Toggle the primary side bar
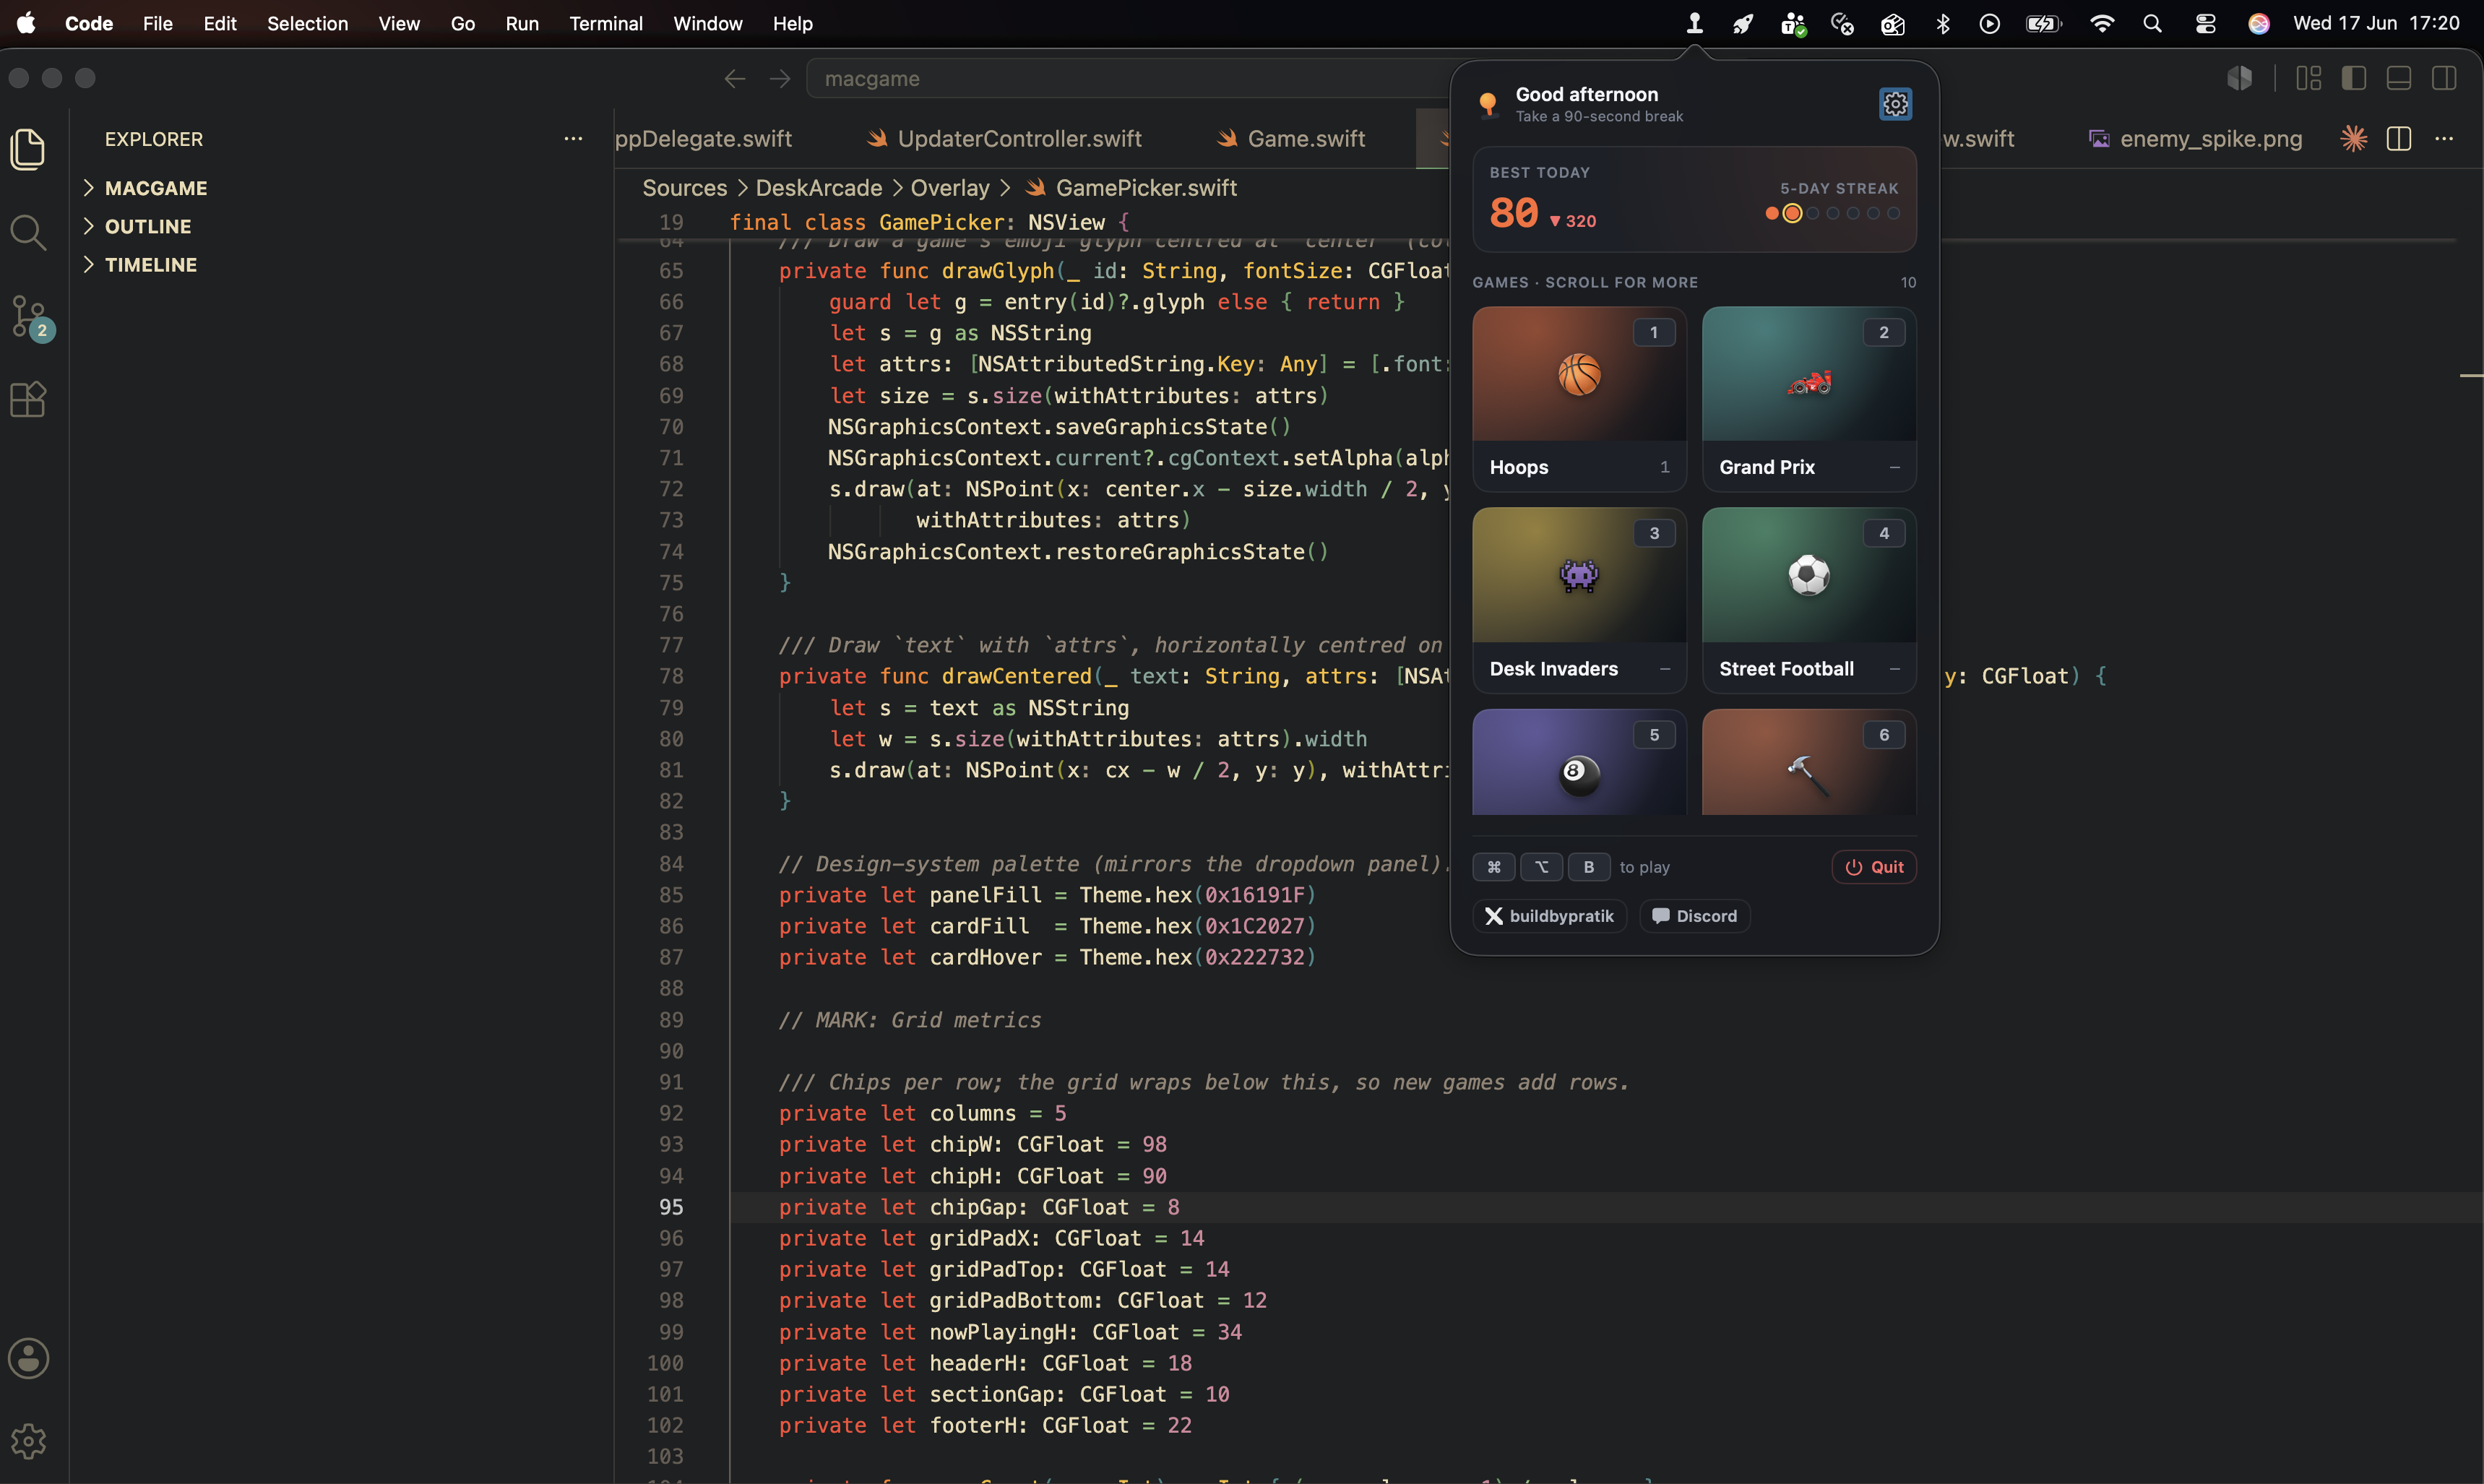Image resolution: width=2484 pixels, height=1484 pixels. tap(2353, 79)
